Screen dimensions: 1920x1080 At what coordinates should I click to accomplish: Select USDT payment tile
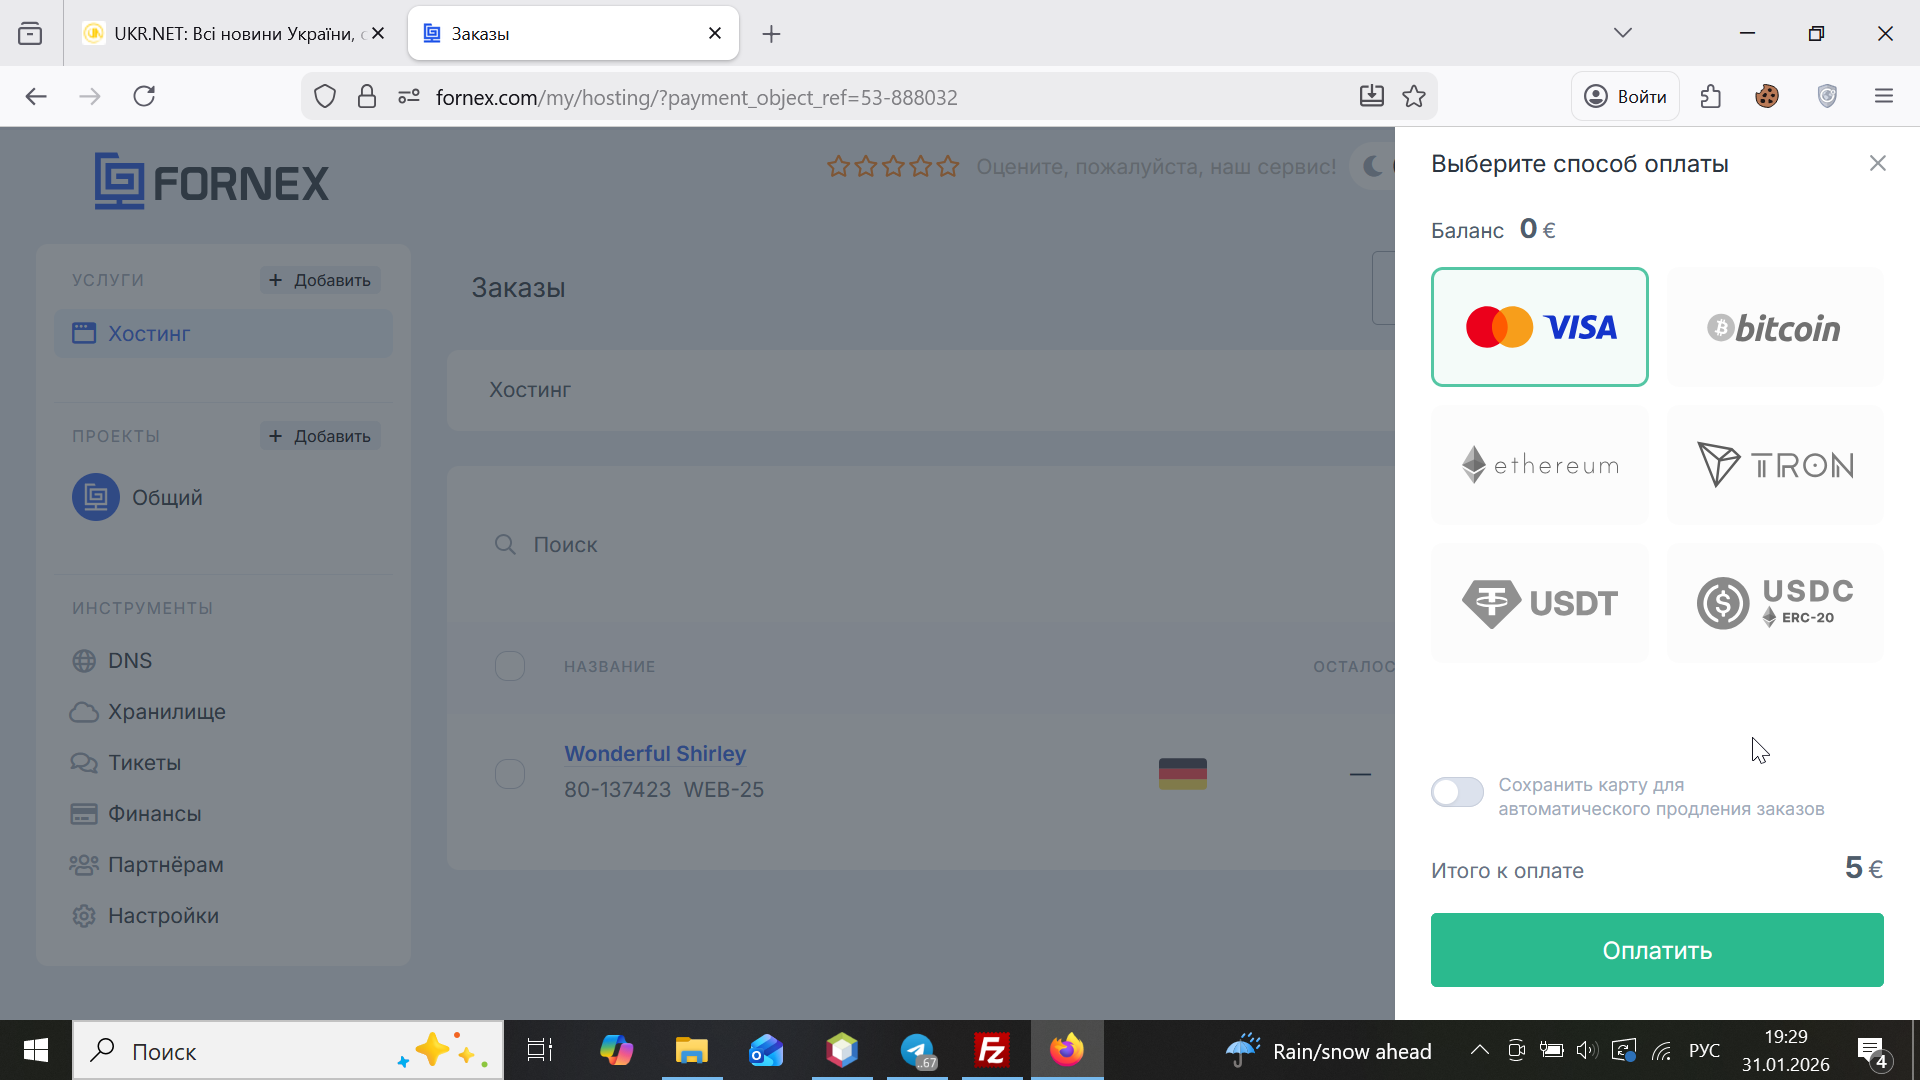pyautogui.click(x=1539, y=603)
